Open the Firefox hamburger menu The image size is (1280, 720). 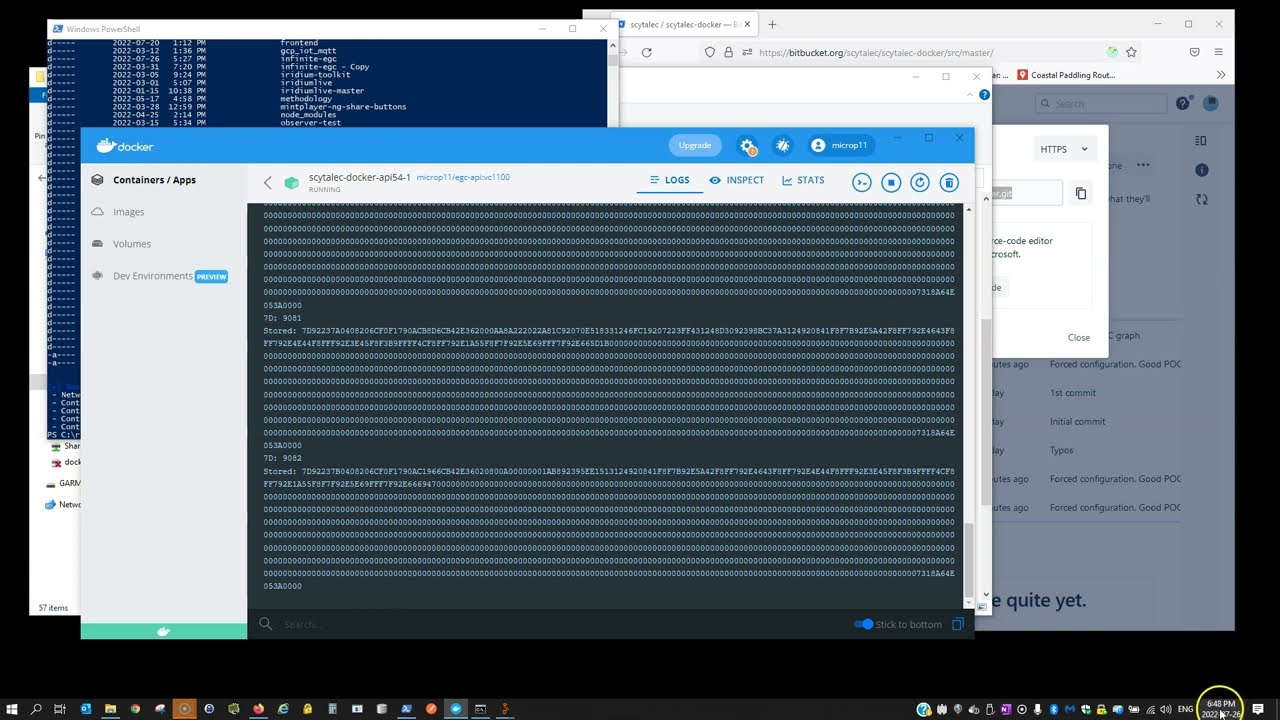click(1220, 52)
